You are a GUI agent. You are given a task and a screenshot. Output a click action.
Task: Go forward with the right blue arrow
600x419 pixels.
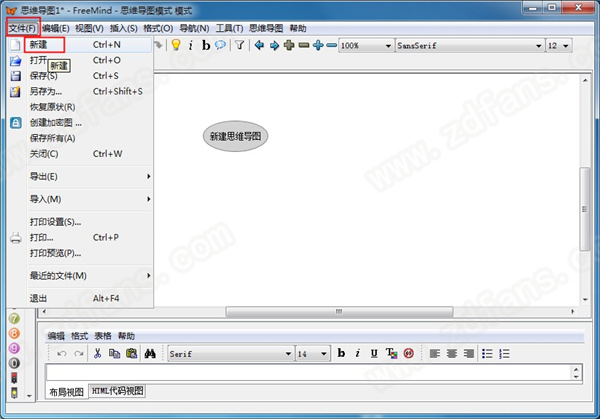(274, 46)
